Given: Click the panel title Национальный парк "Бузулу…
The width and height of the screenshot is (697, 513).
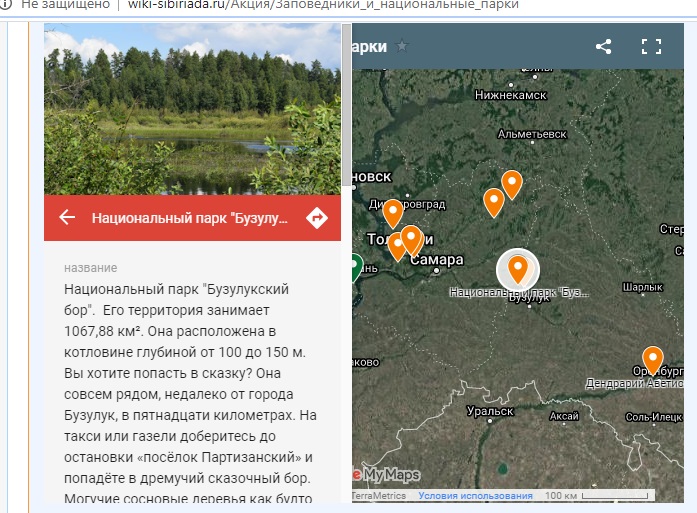Looking at the screenshot, I should click(x=190, y=218).
